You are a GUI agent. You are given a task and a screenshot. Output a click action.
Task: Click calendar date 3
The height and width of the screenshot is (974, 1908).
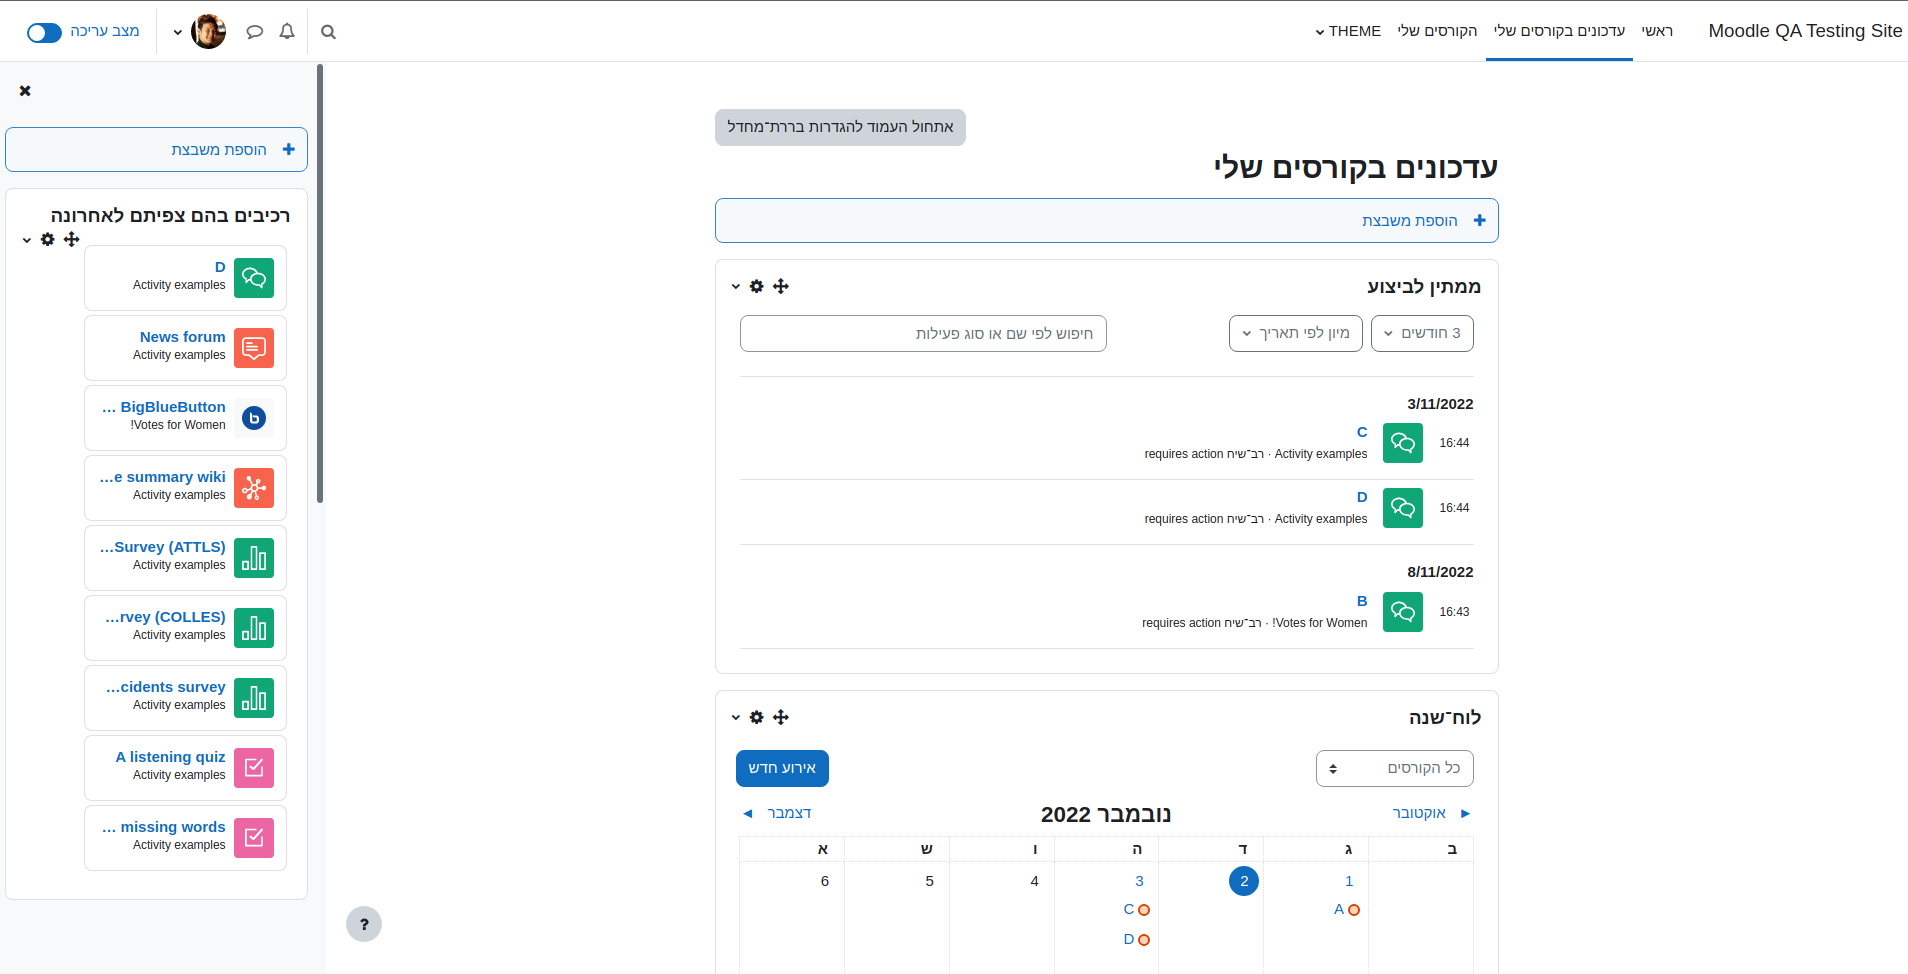point(1139,881)
